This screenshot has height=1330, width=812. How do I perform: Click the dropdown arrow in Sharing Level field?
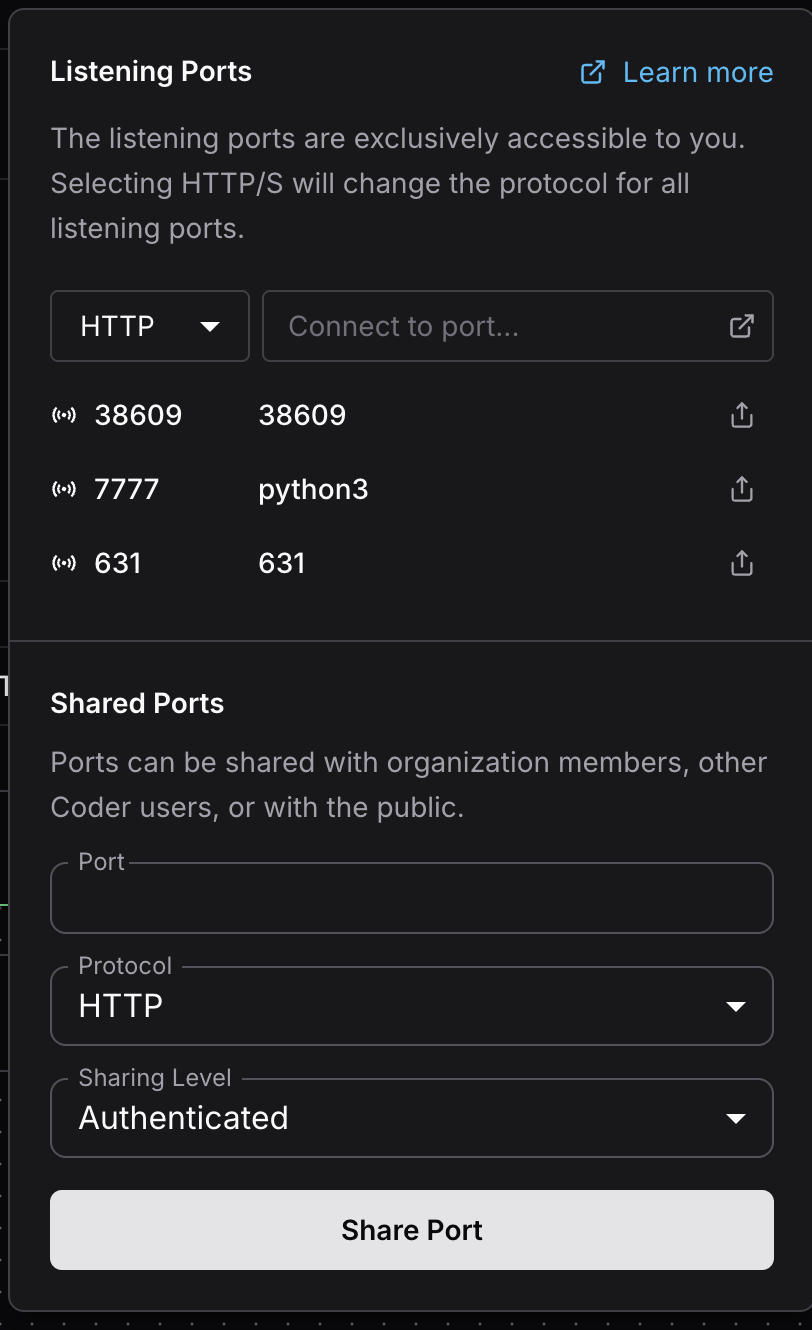[736, 1118]
